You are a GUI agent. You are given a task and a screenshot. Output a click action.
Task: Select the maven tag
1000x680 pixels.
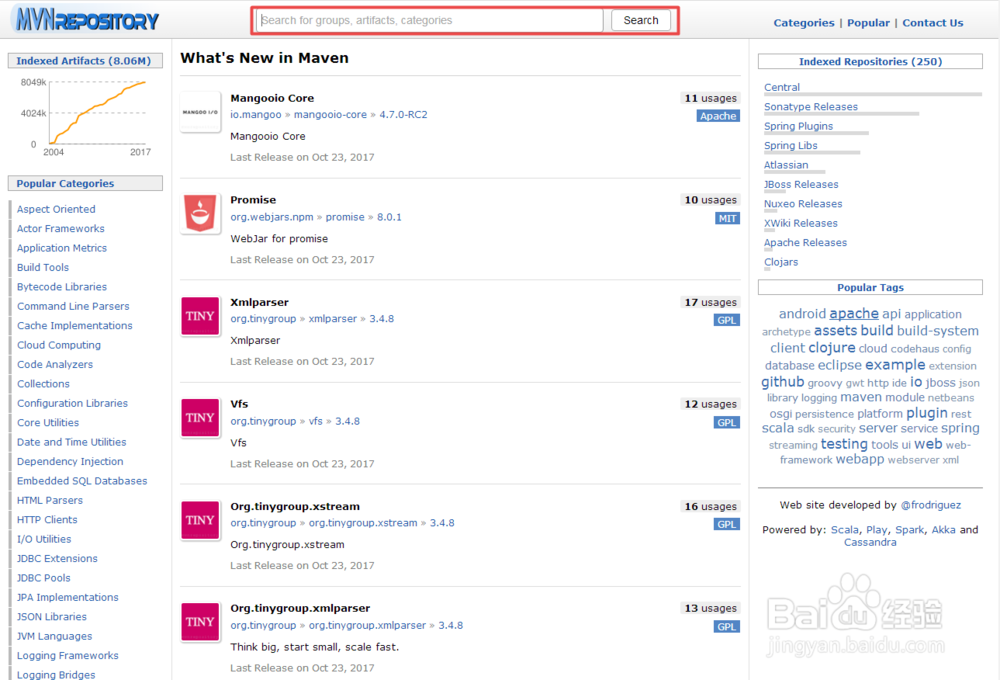pyautogui.click(x=861, y=397)
